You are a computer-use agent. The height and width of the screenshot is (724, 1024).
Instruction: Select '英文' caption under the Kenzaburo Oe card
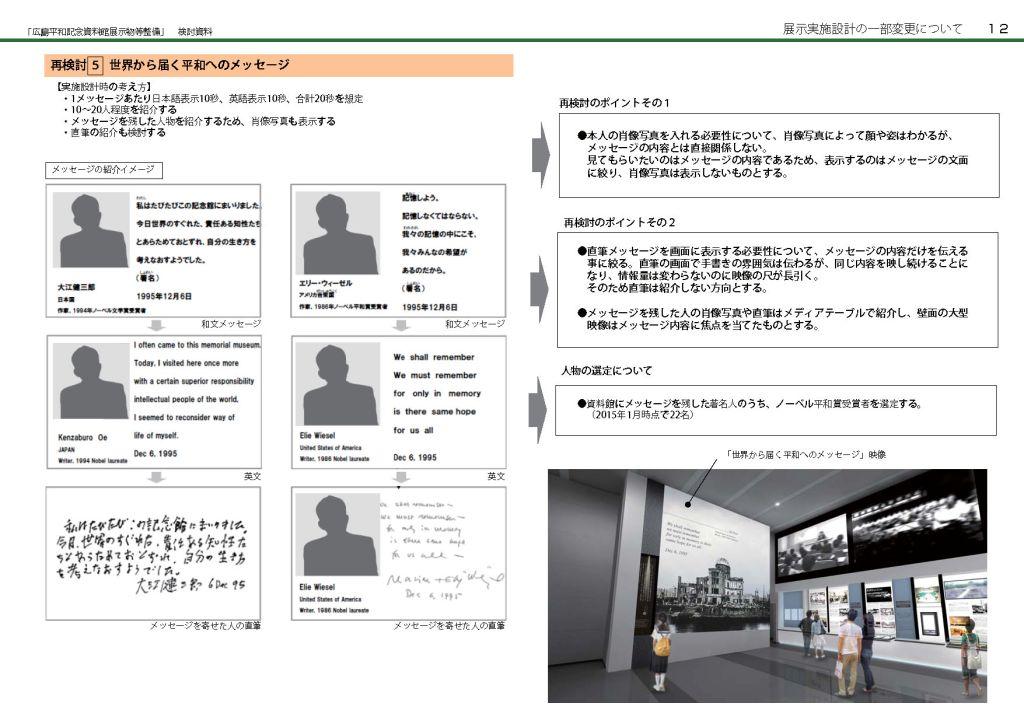point(252,477)
